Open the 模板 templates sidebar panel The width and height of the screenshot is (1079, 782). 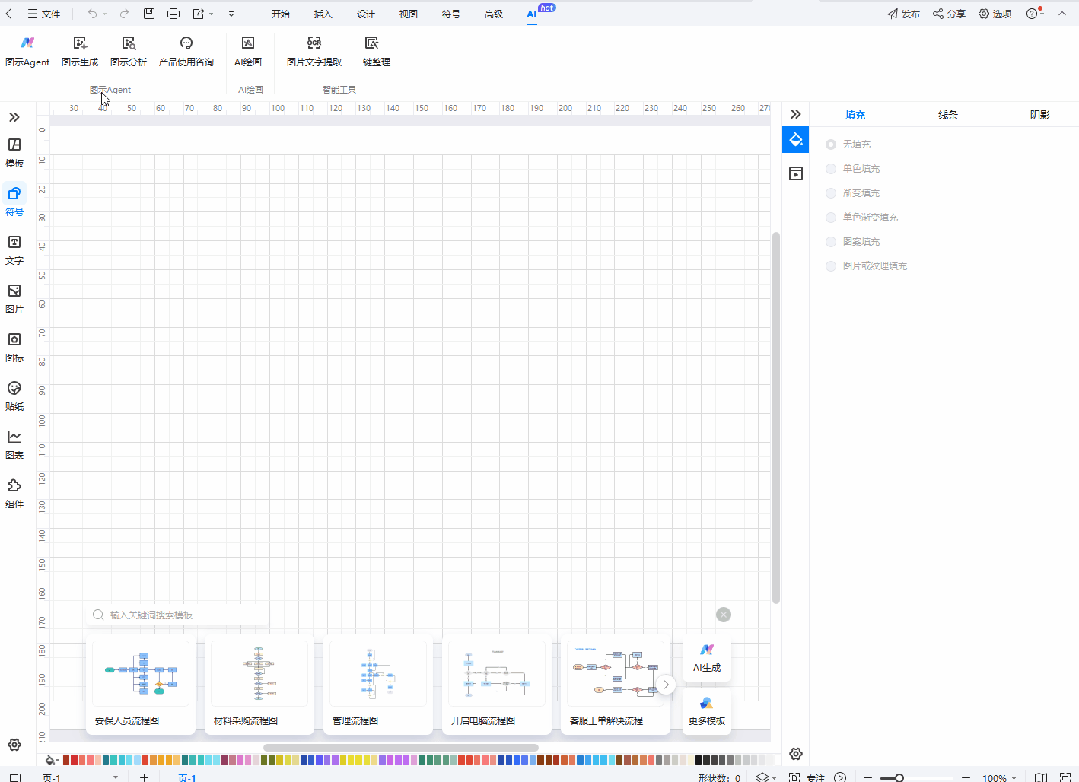coord(14,152)
